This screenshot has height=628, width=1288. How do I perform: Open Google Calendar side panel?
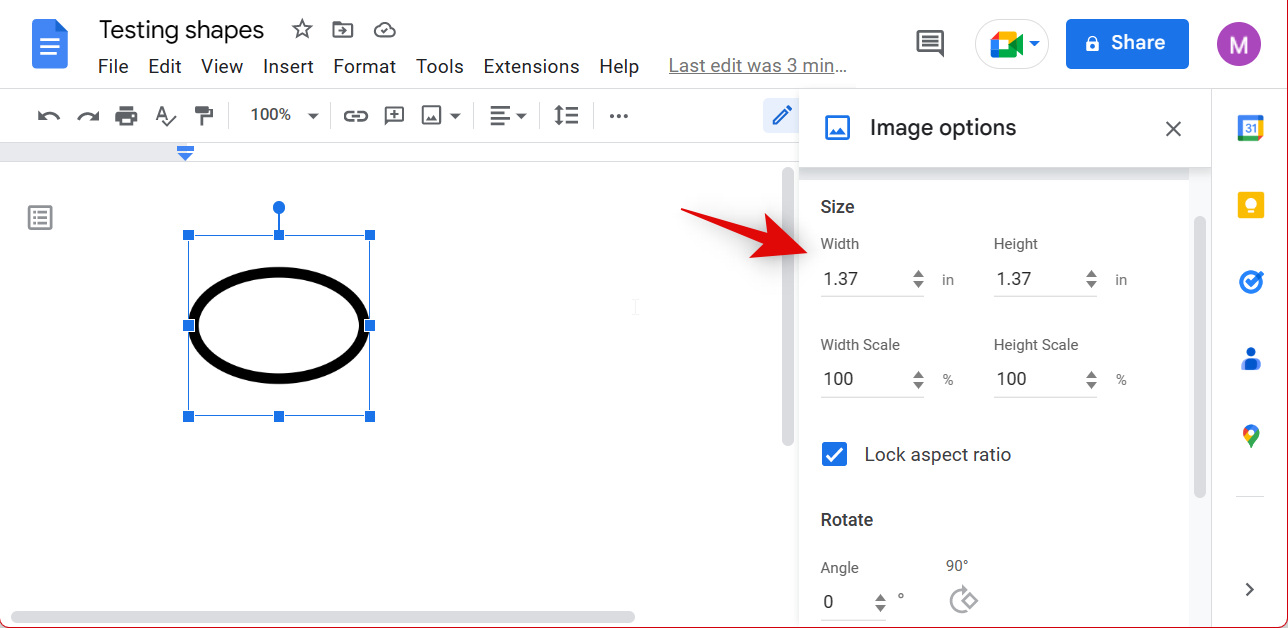coord(1250,128)
